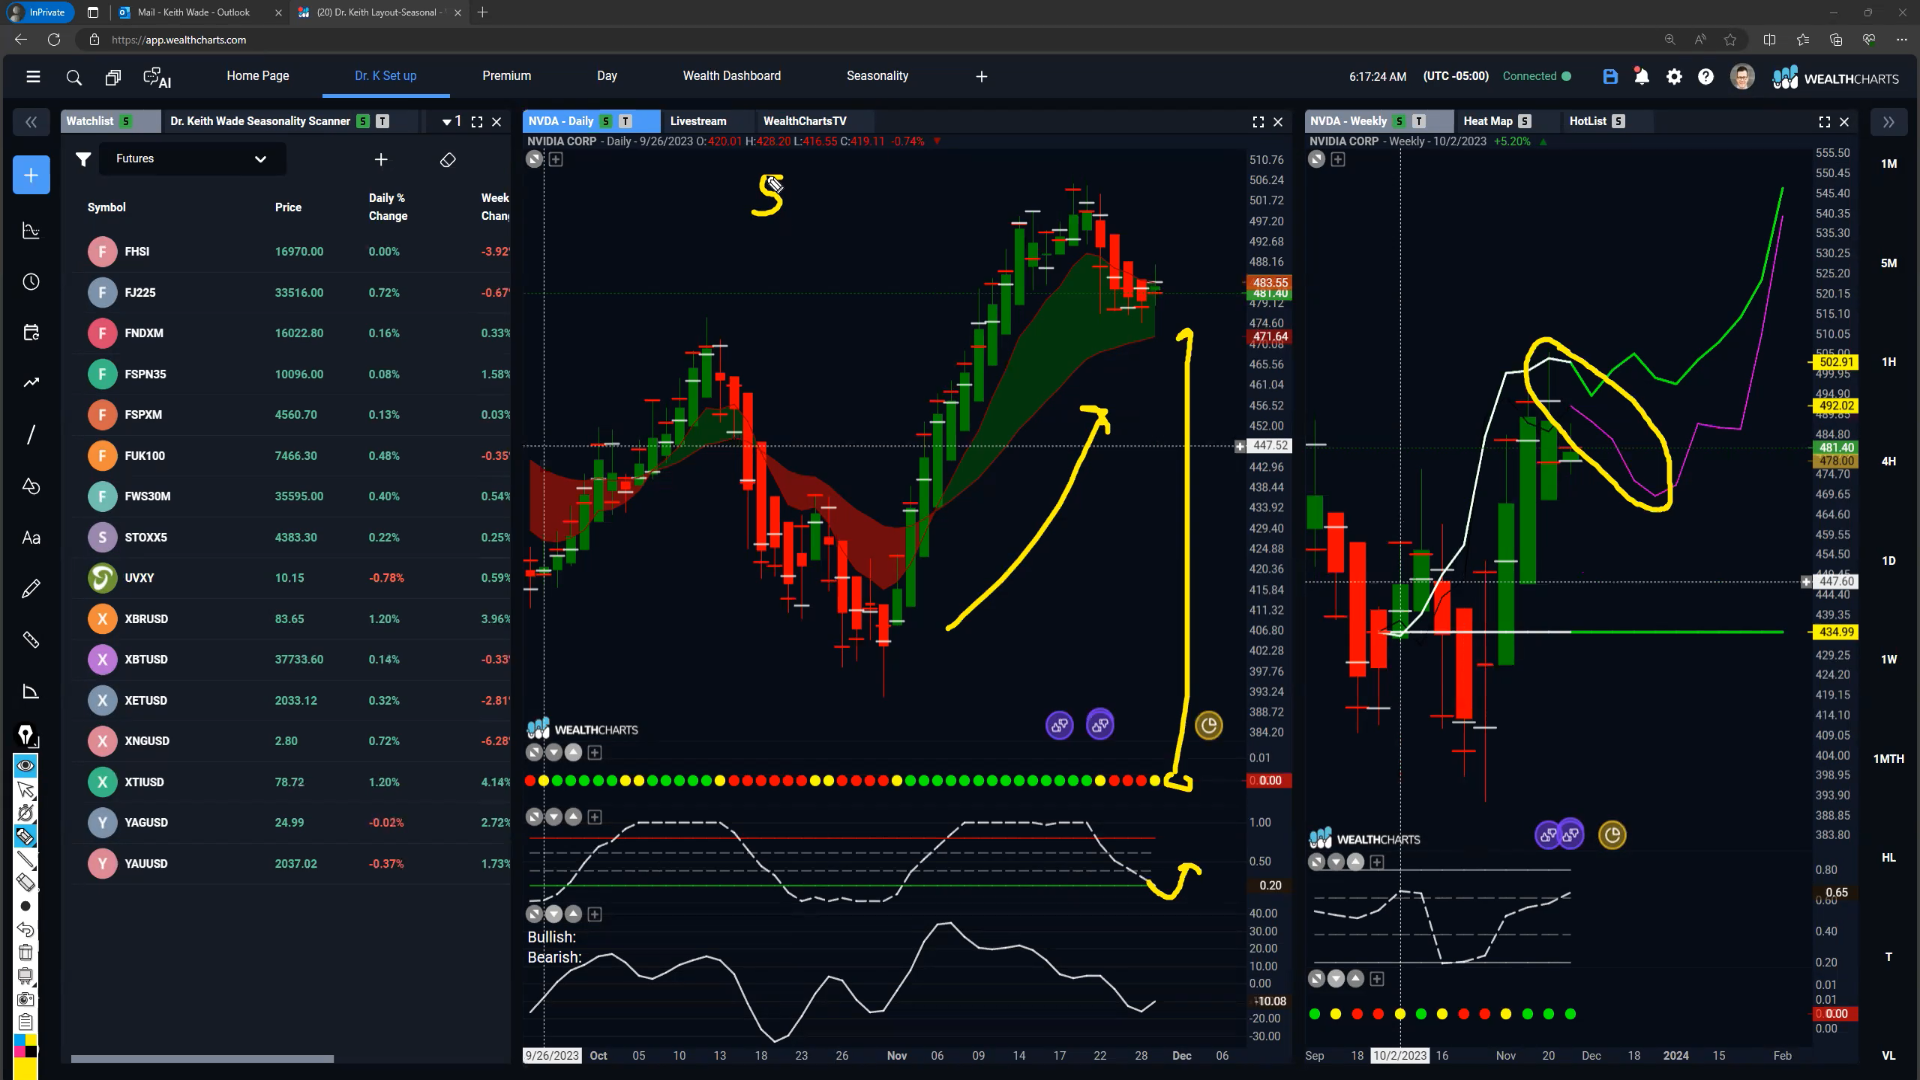
Task: Open the AI assistant icon
Action: tap(157, 77)
